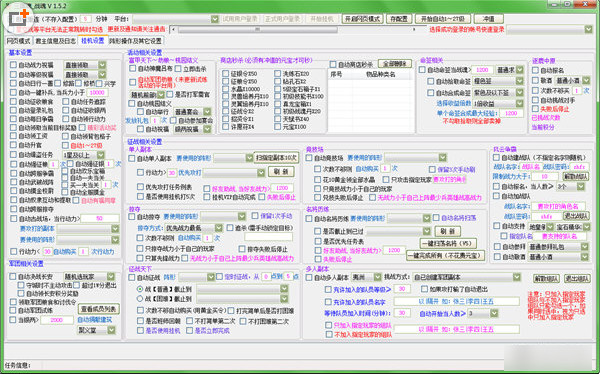Click the 单个命签合成最大经验 1200 field

[x=511, y=113]
